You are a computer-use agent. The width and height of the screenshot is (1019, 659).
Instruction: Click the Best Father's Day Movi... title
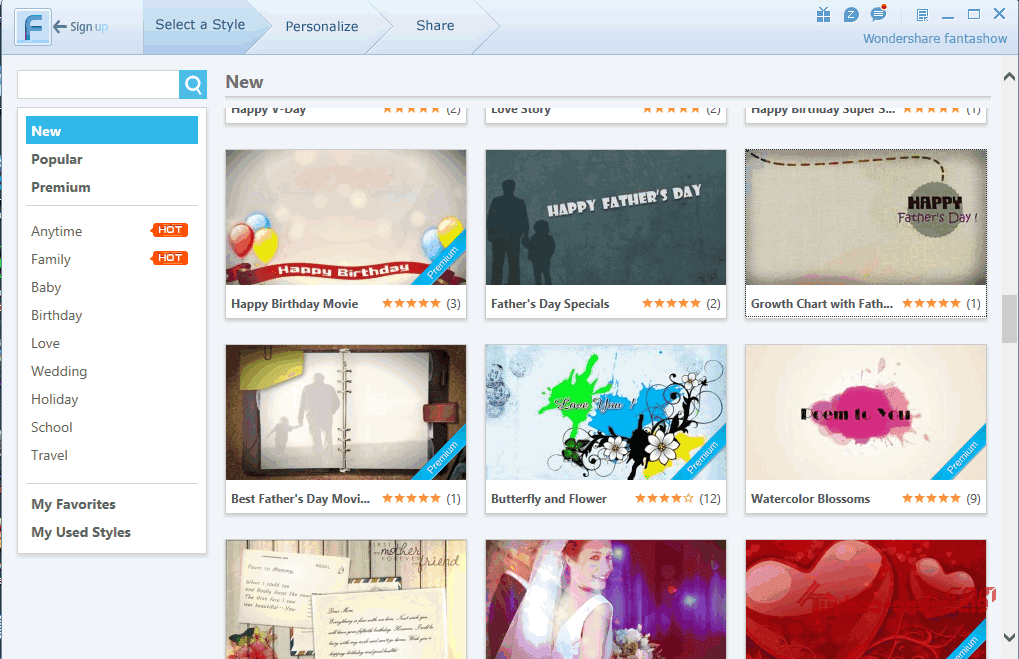click(300, 498)
